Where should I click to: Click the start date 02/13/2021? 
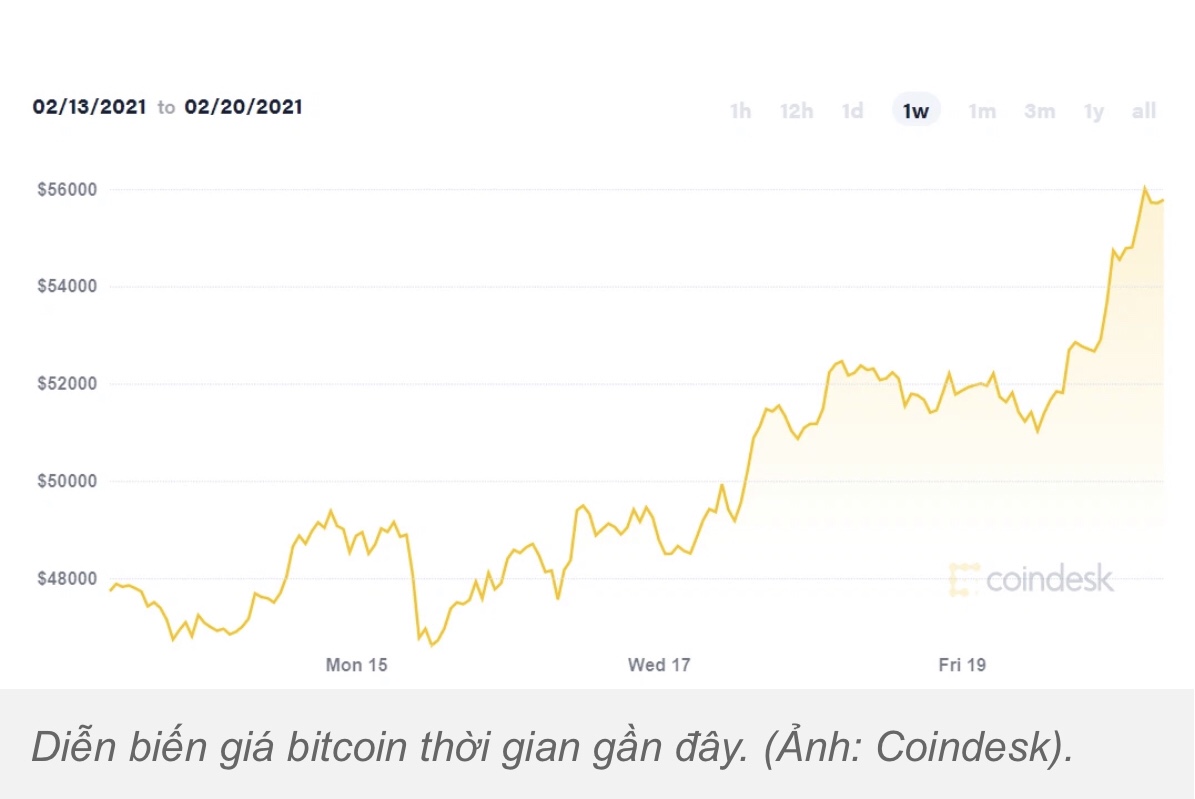[x=89, y=107]
